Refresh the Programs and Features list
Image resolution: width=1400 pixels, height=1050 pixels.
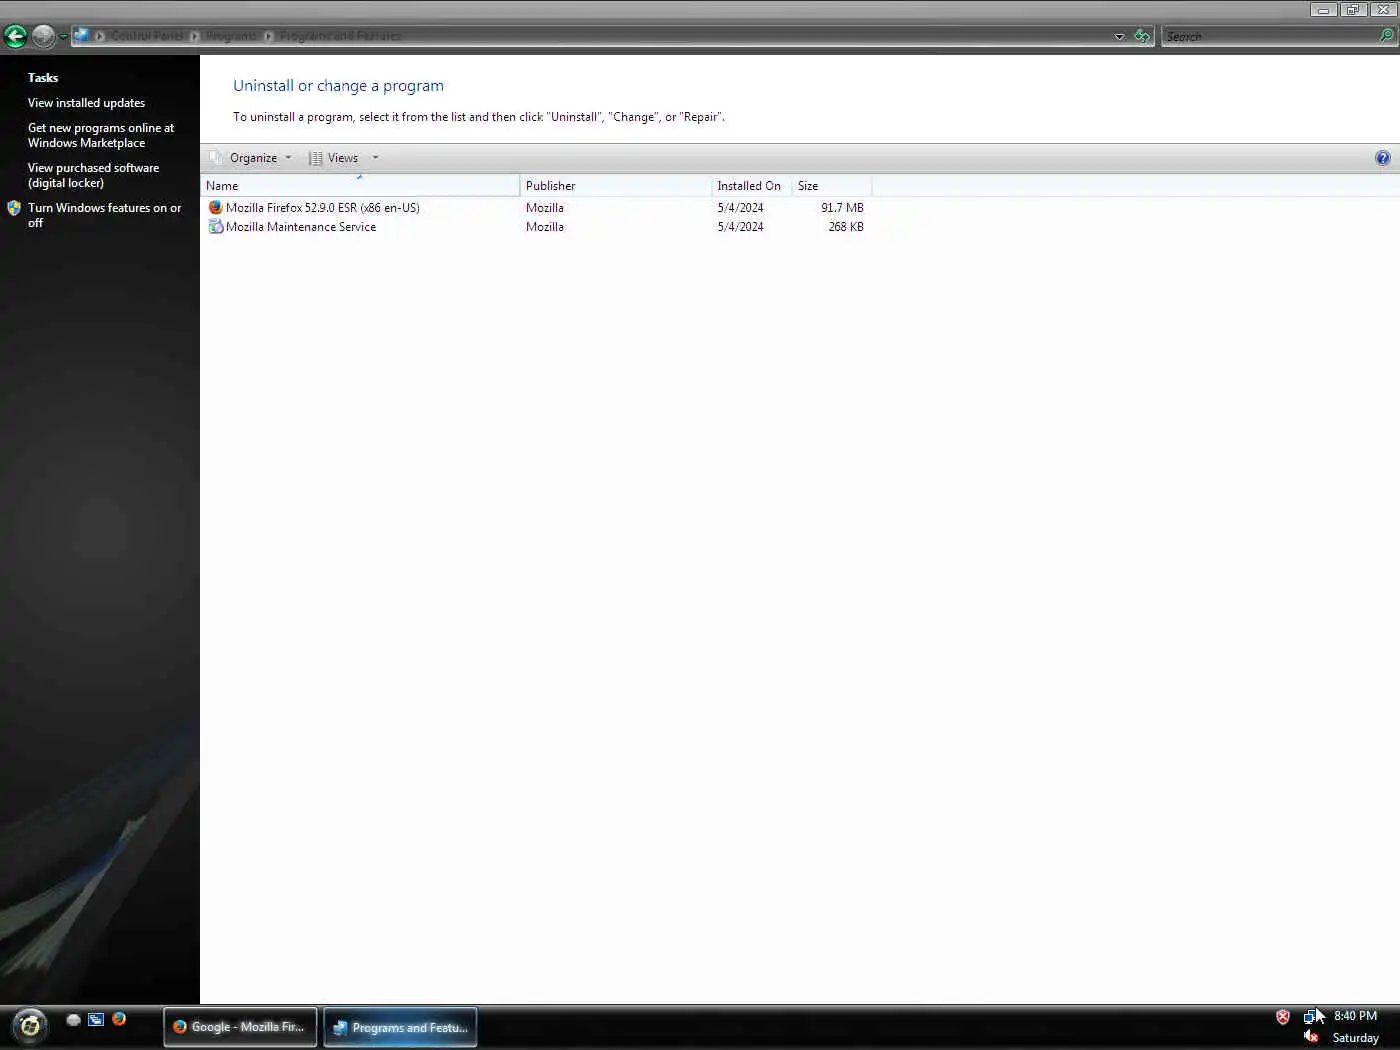(1142, 36)
